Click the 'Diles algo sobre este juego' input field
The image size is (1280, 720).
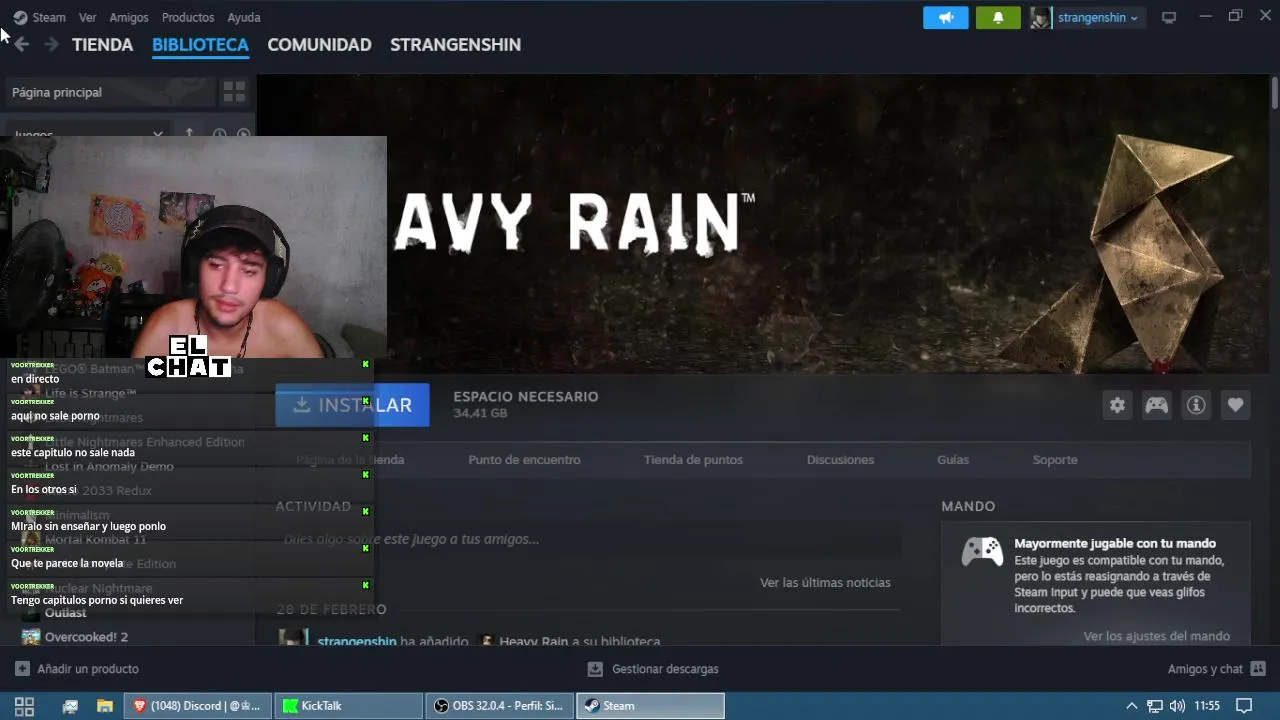click(589, 539)
